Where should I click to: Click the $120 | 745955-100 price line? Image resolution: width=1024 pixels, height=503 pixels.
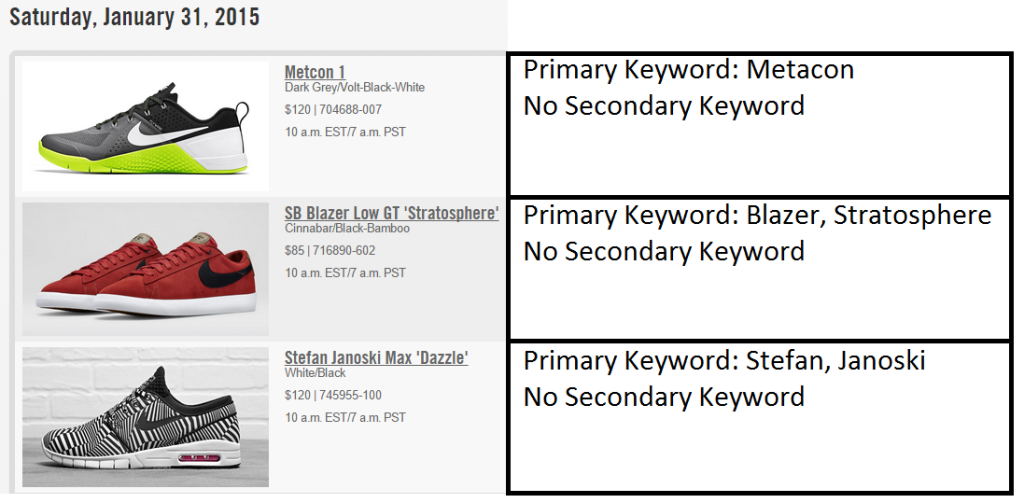tap(333, 395)
